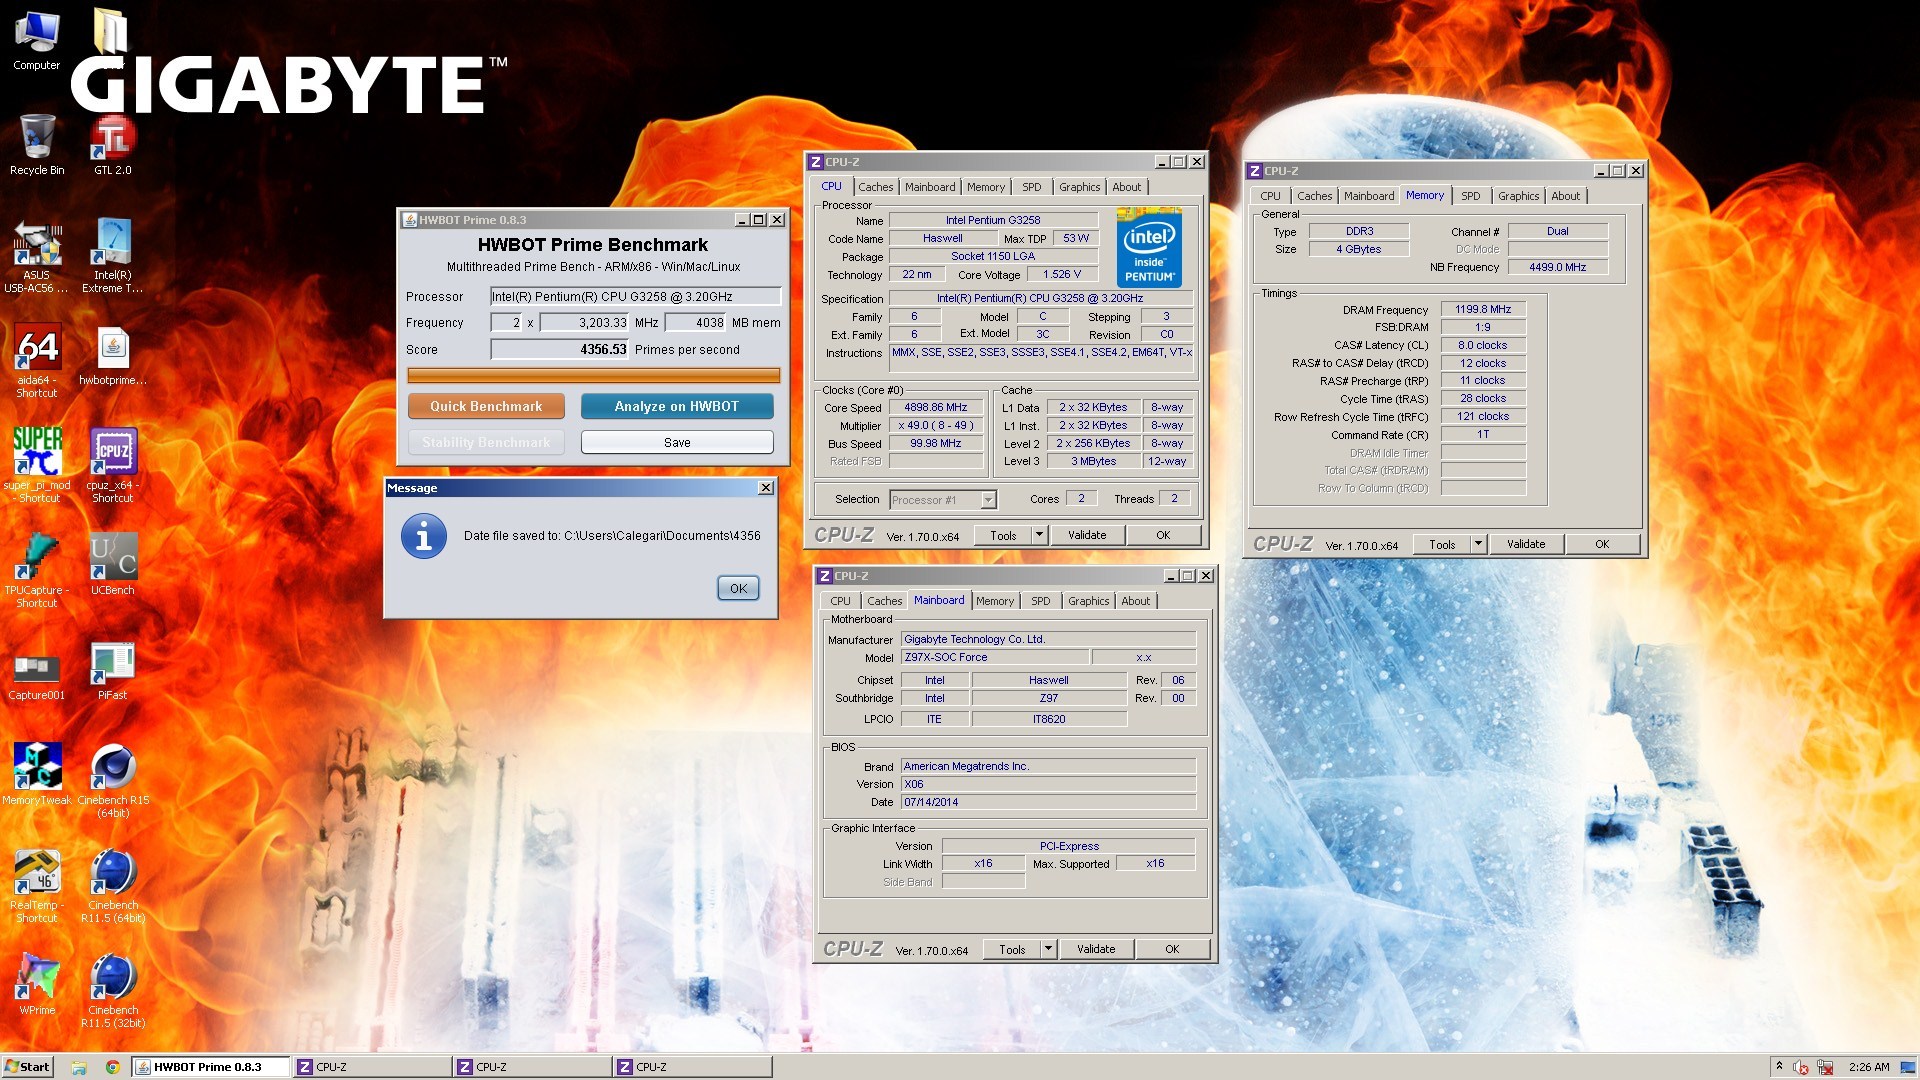1920x1080 pixels.
Task: Click the taskbar clock 2:26 AM
Action: (1869, 1067)
